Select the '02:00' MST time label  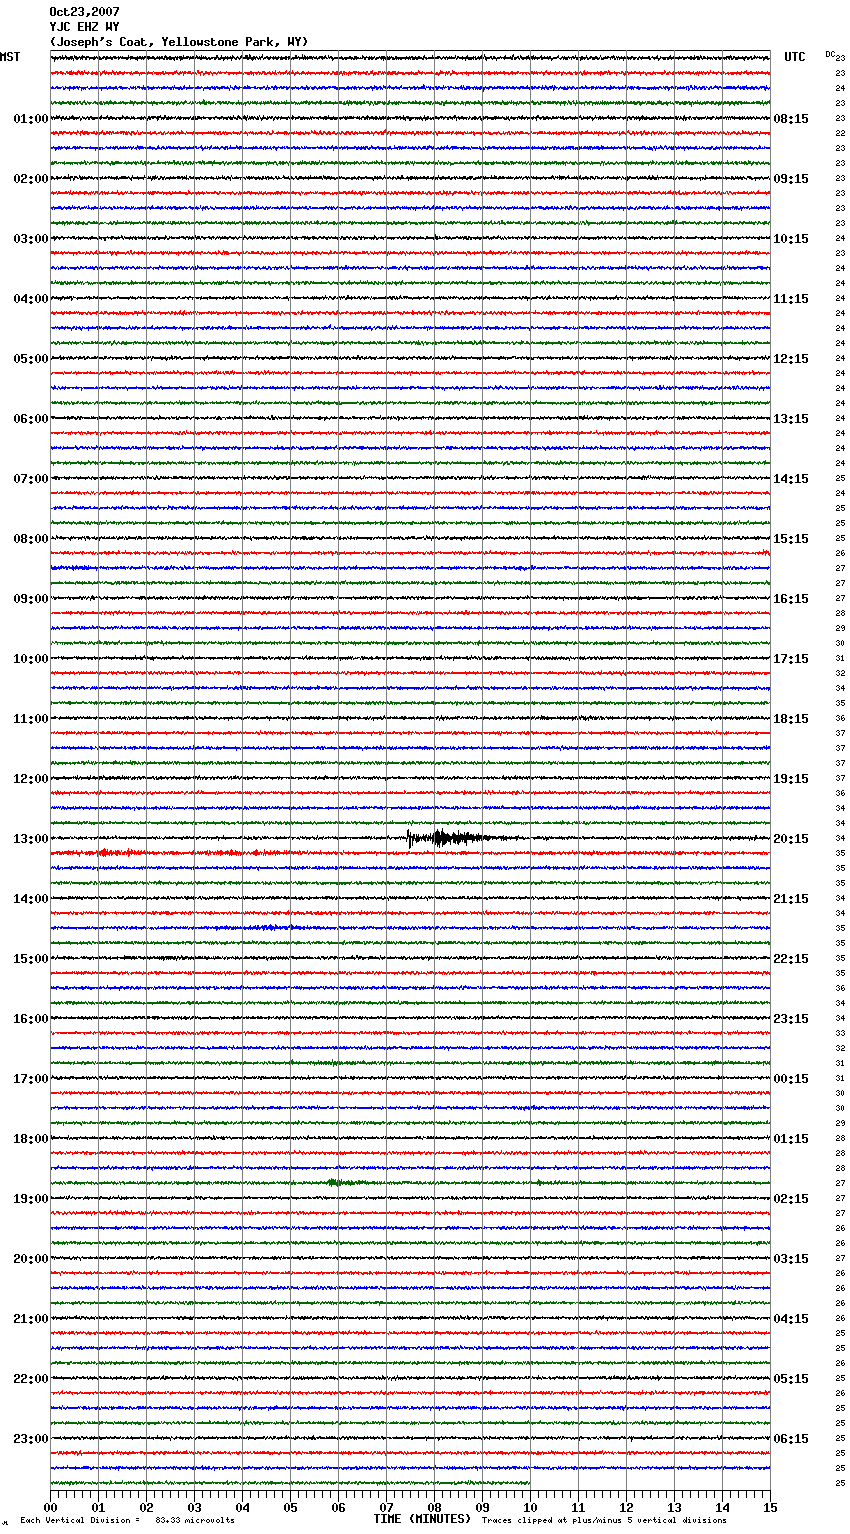30,179
